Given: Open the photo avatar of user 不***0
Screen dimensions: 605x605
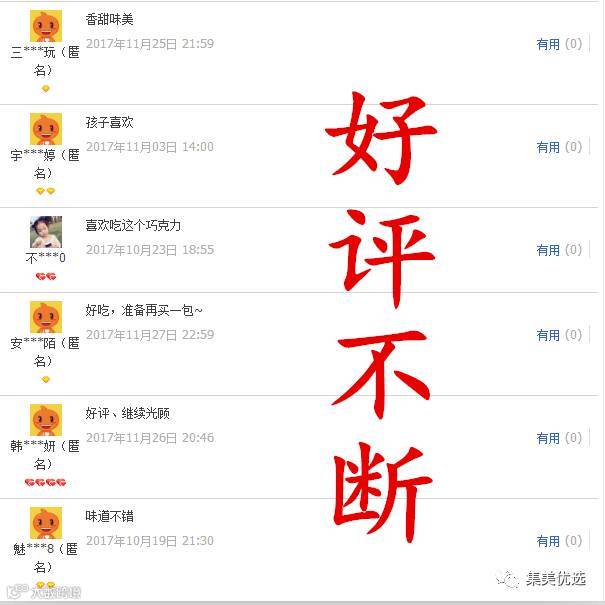Looking at the screenshot, I should tap(46, 232).
